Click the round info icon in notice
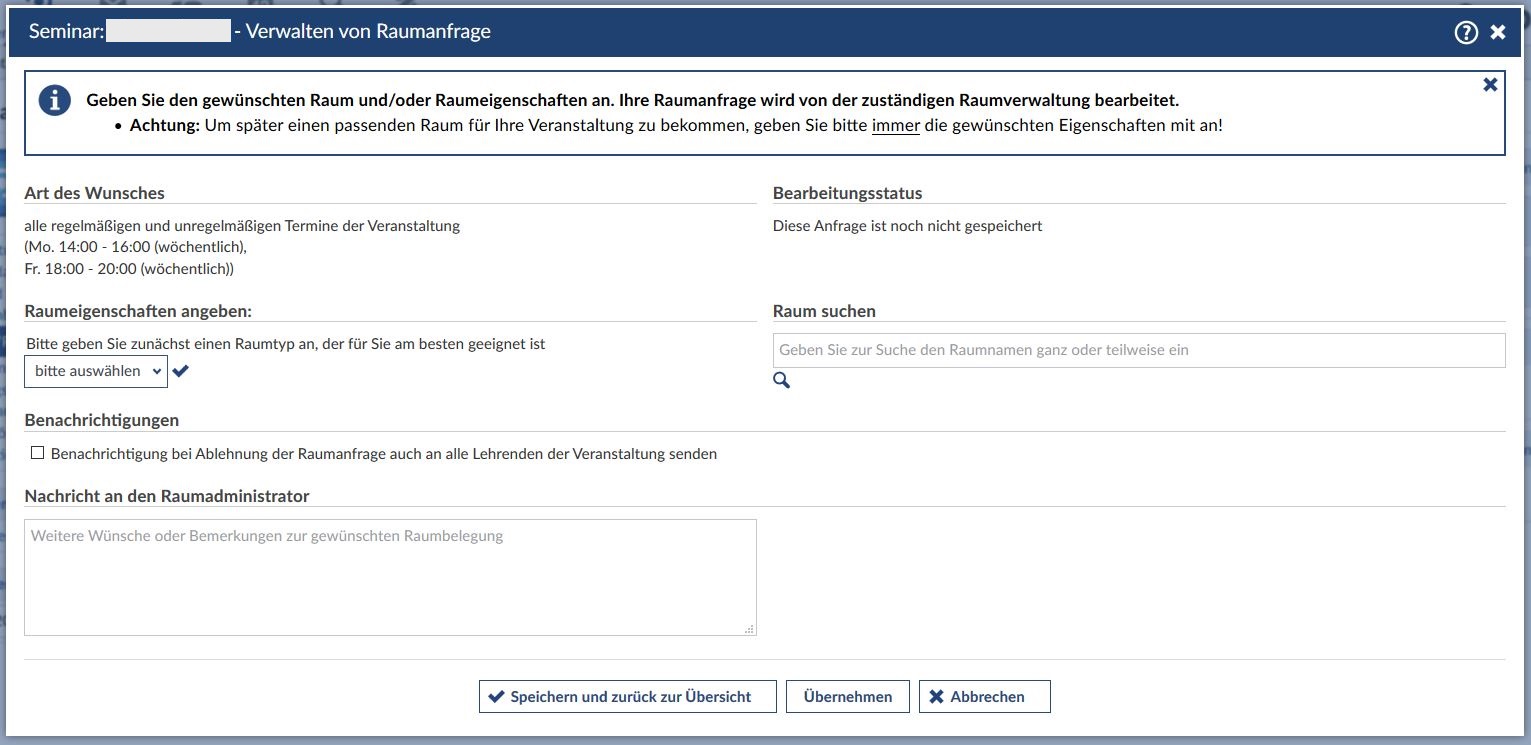This screenshot has height=745, width=1531. (55, 101)
